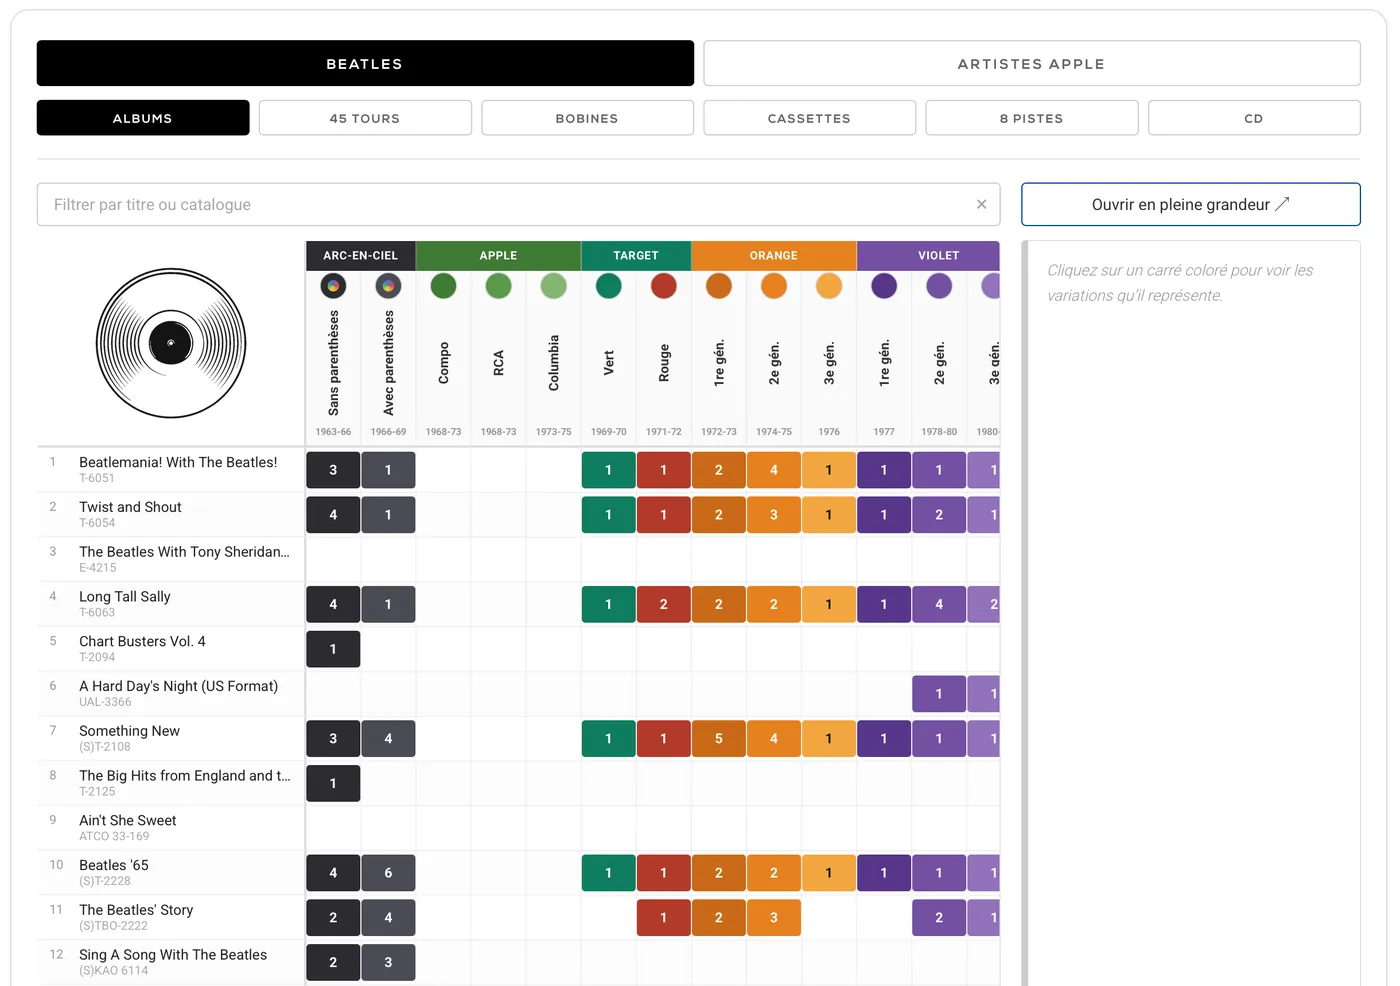Screen dimensions: 1400x986
Task: Click 'The Beatles' Story' album title
Action: 136,910
